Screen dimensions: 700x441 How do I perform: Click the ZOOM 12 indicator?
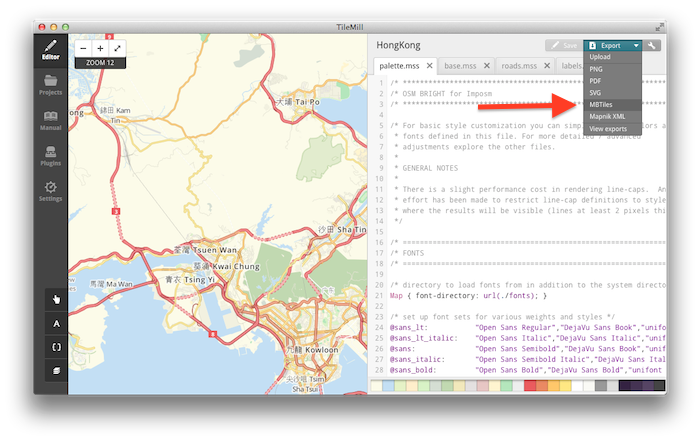pos(100,63)
